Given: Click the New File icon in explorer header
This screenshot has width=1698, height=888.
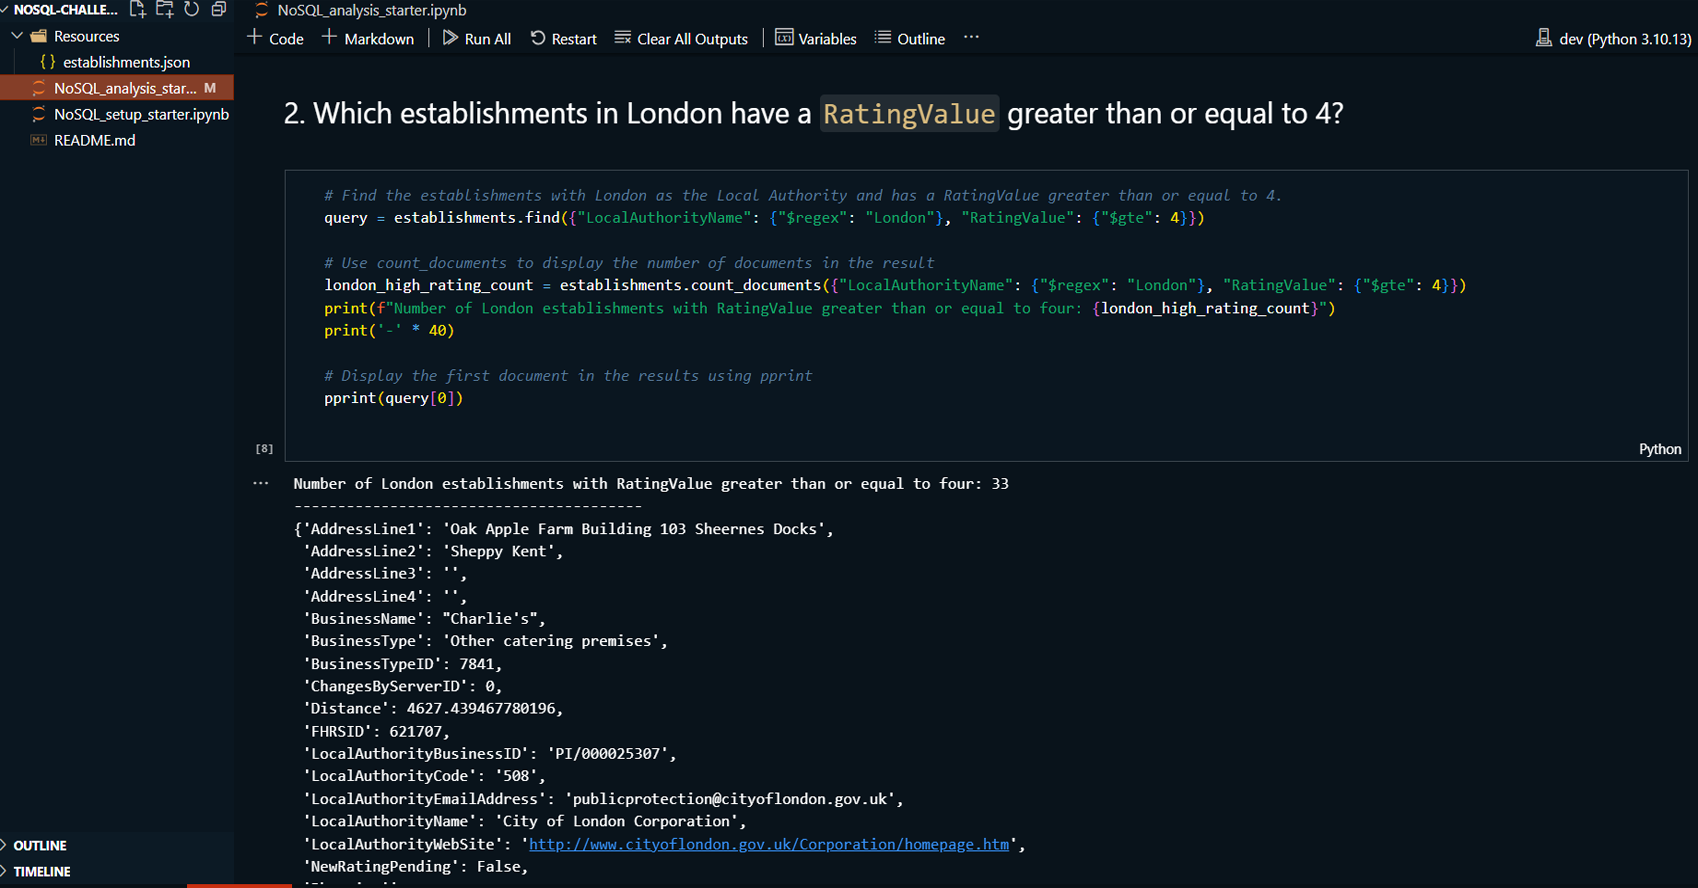Looking at the screenshot, I should click(x=138, y=9).
